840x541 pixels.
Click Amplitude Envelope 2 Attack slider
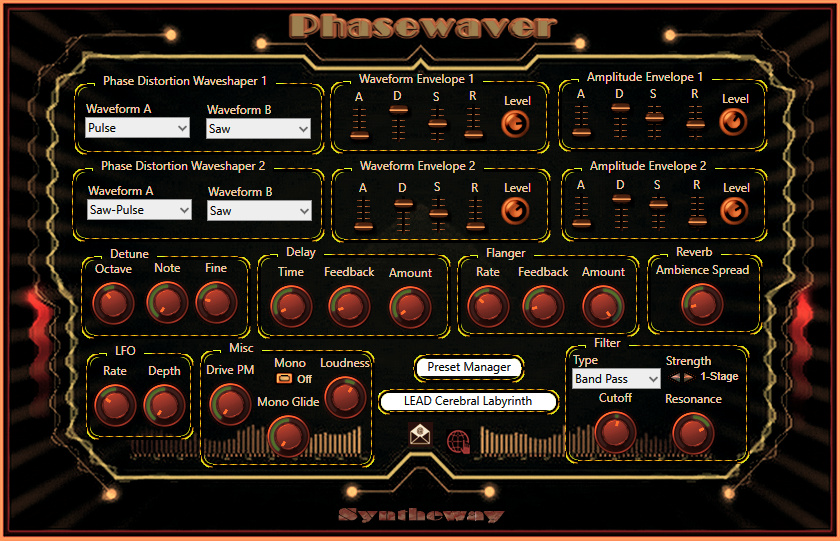coord(582,212)
